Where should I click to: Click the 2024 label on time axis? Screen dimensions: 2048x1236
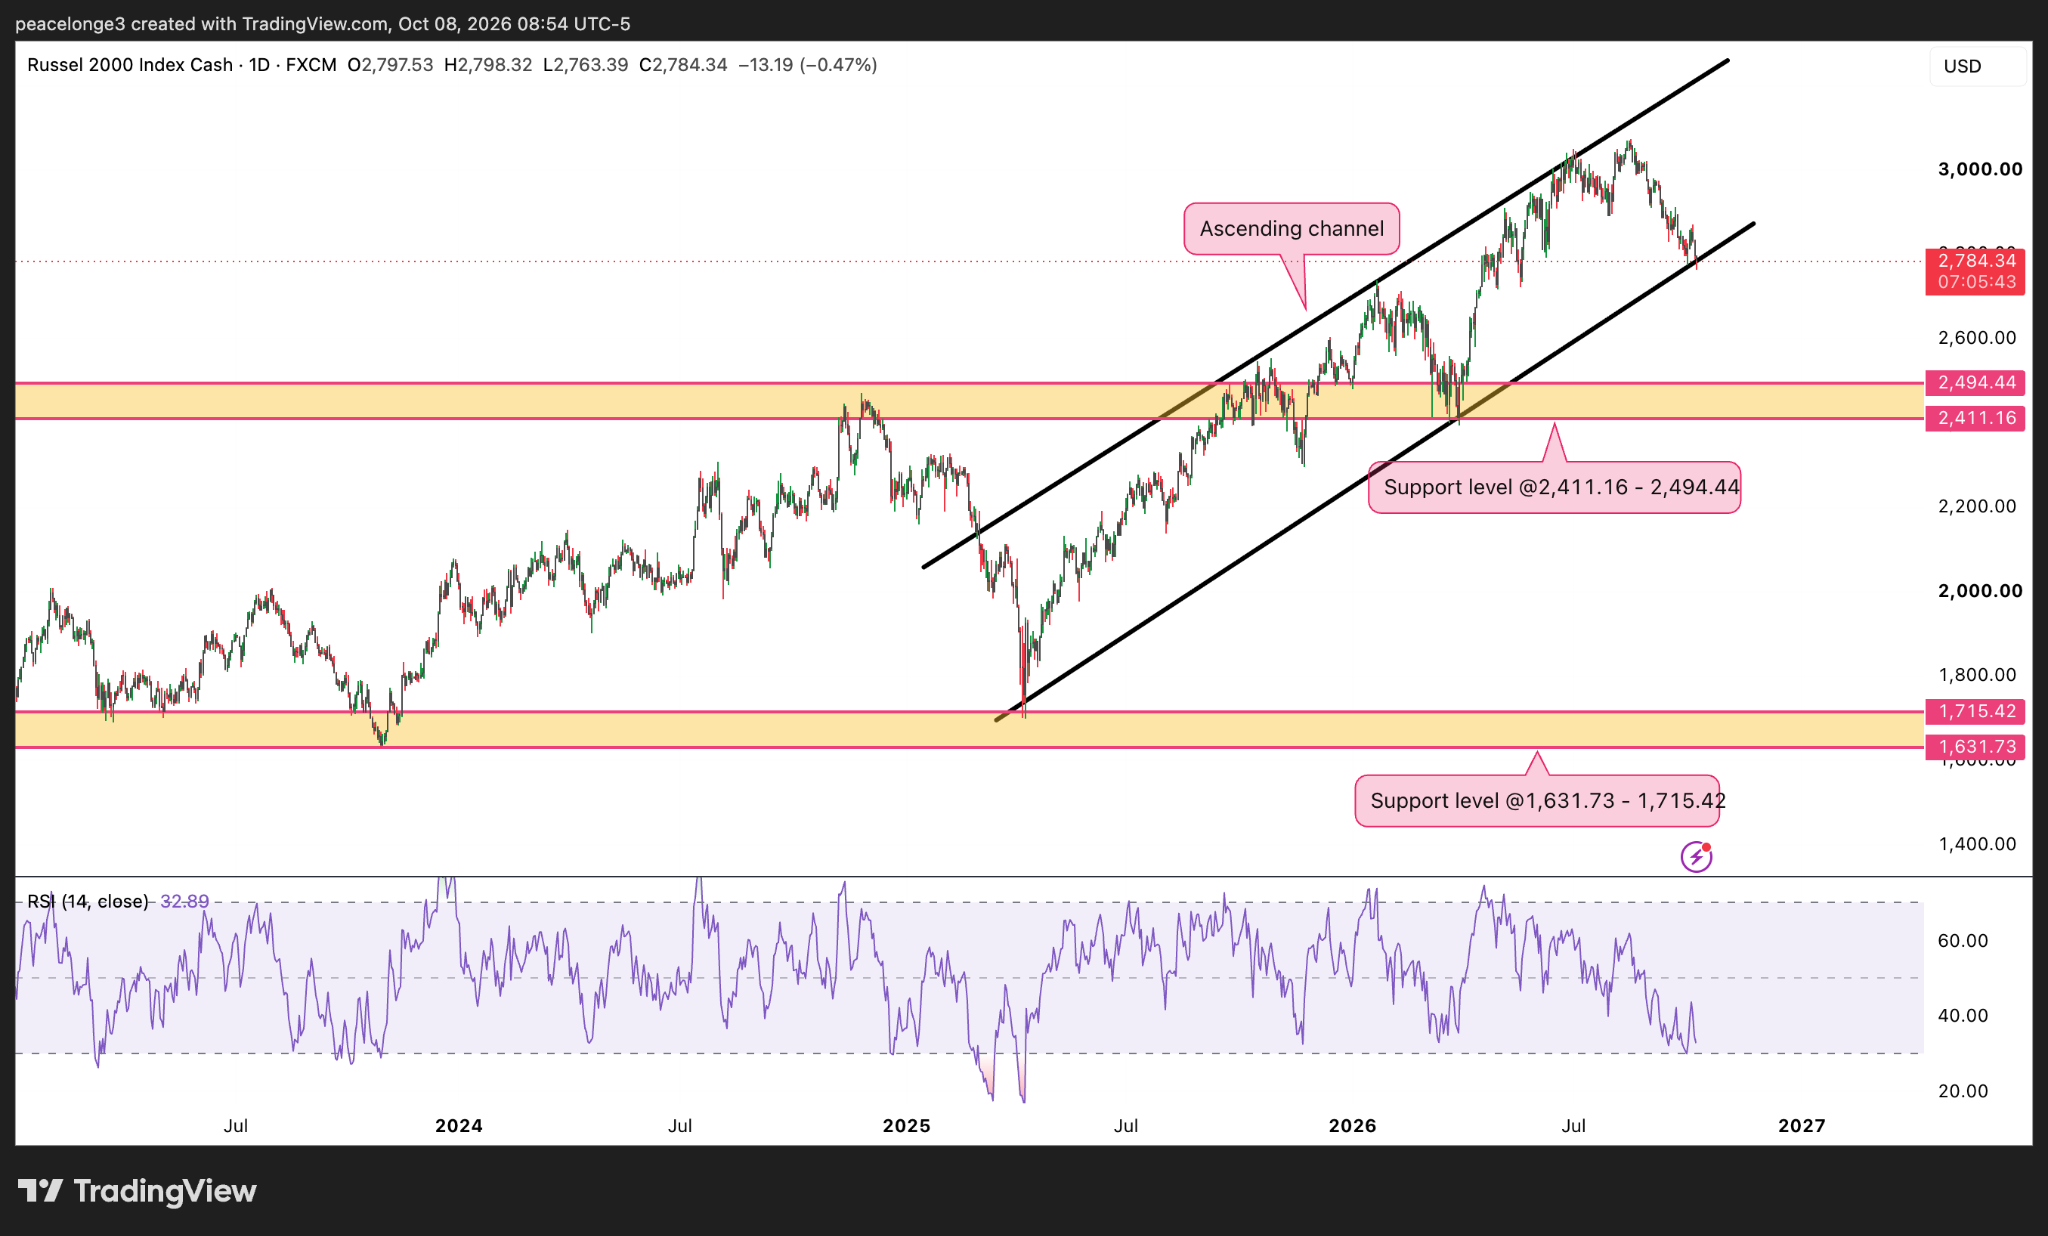(x=459, y=1126)
